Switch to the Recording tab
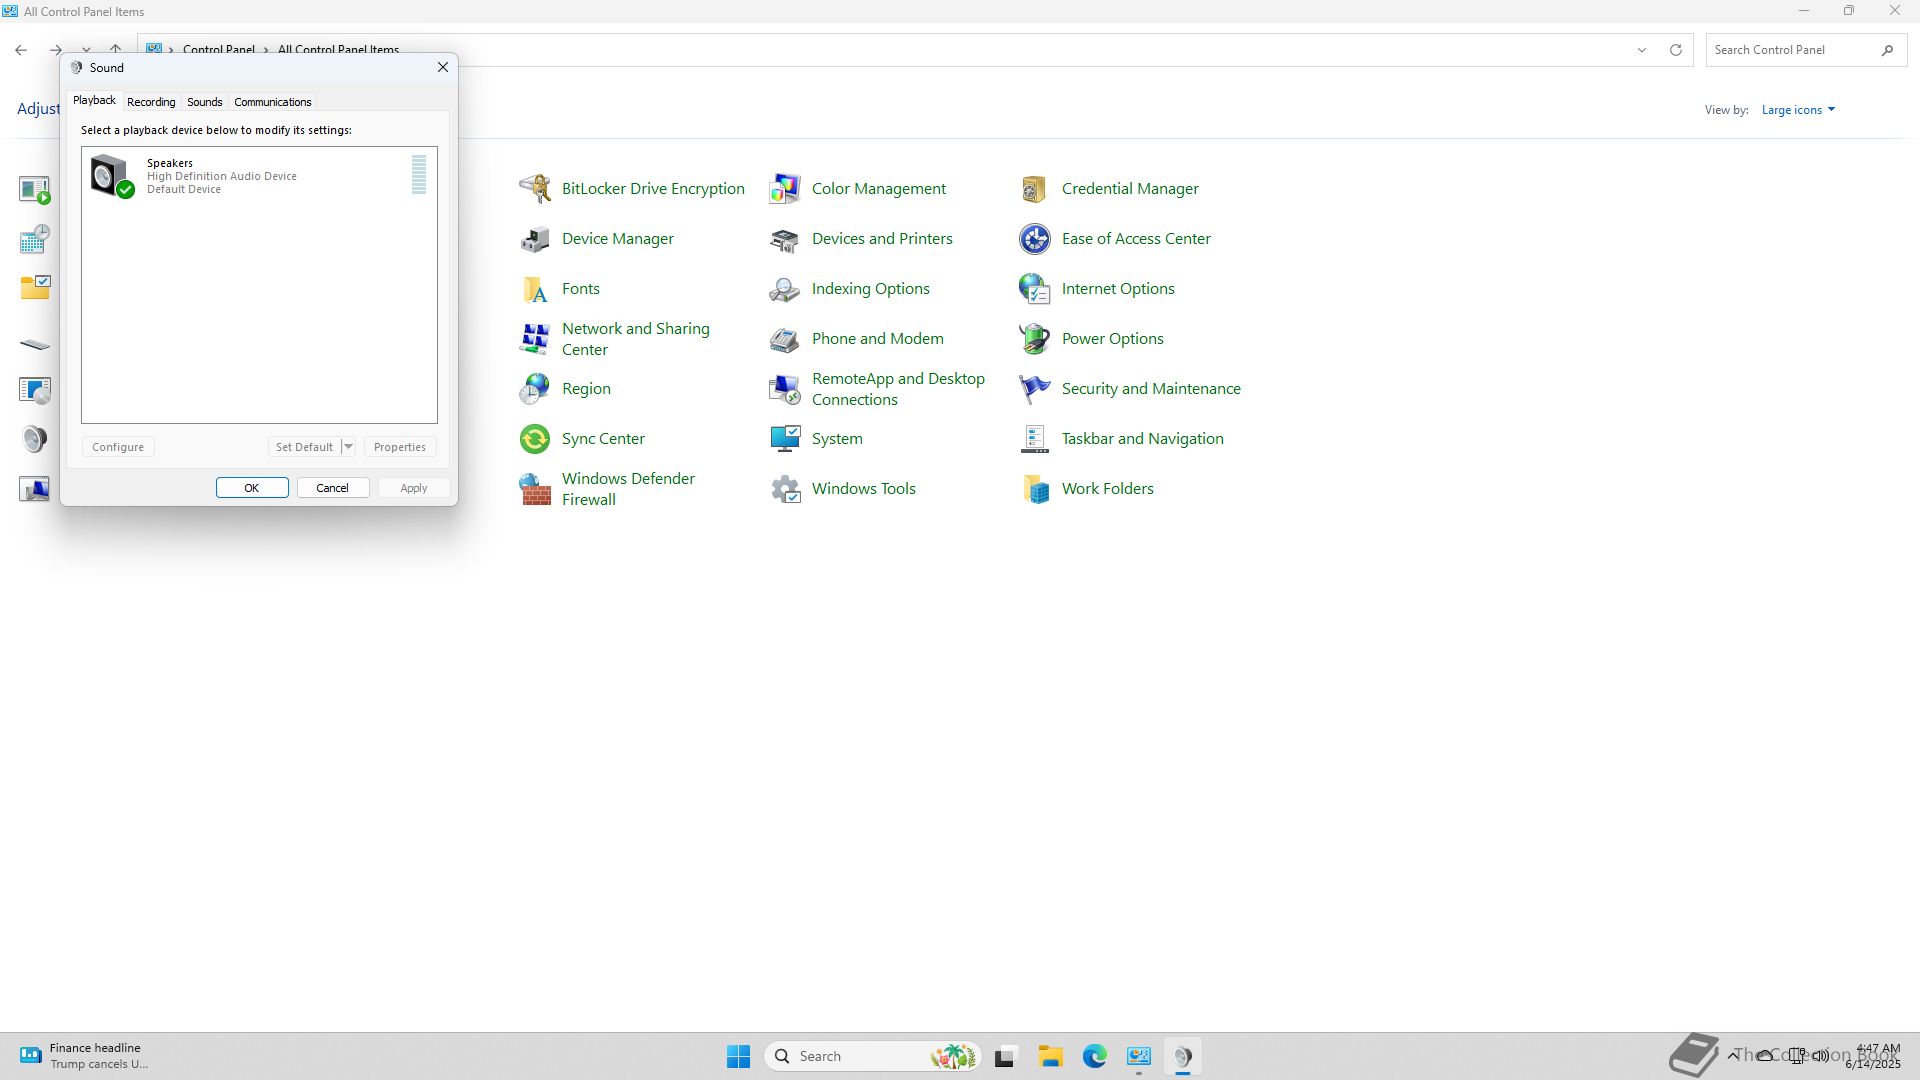The width and height of the screenshot is (1920, 1080). (151, 102)
